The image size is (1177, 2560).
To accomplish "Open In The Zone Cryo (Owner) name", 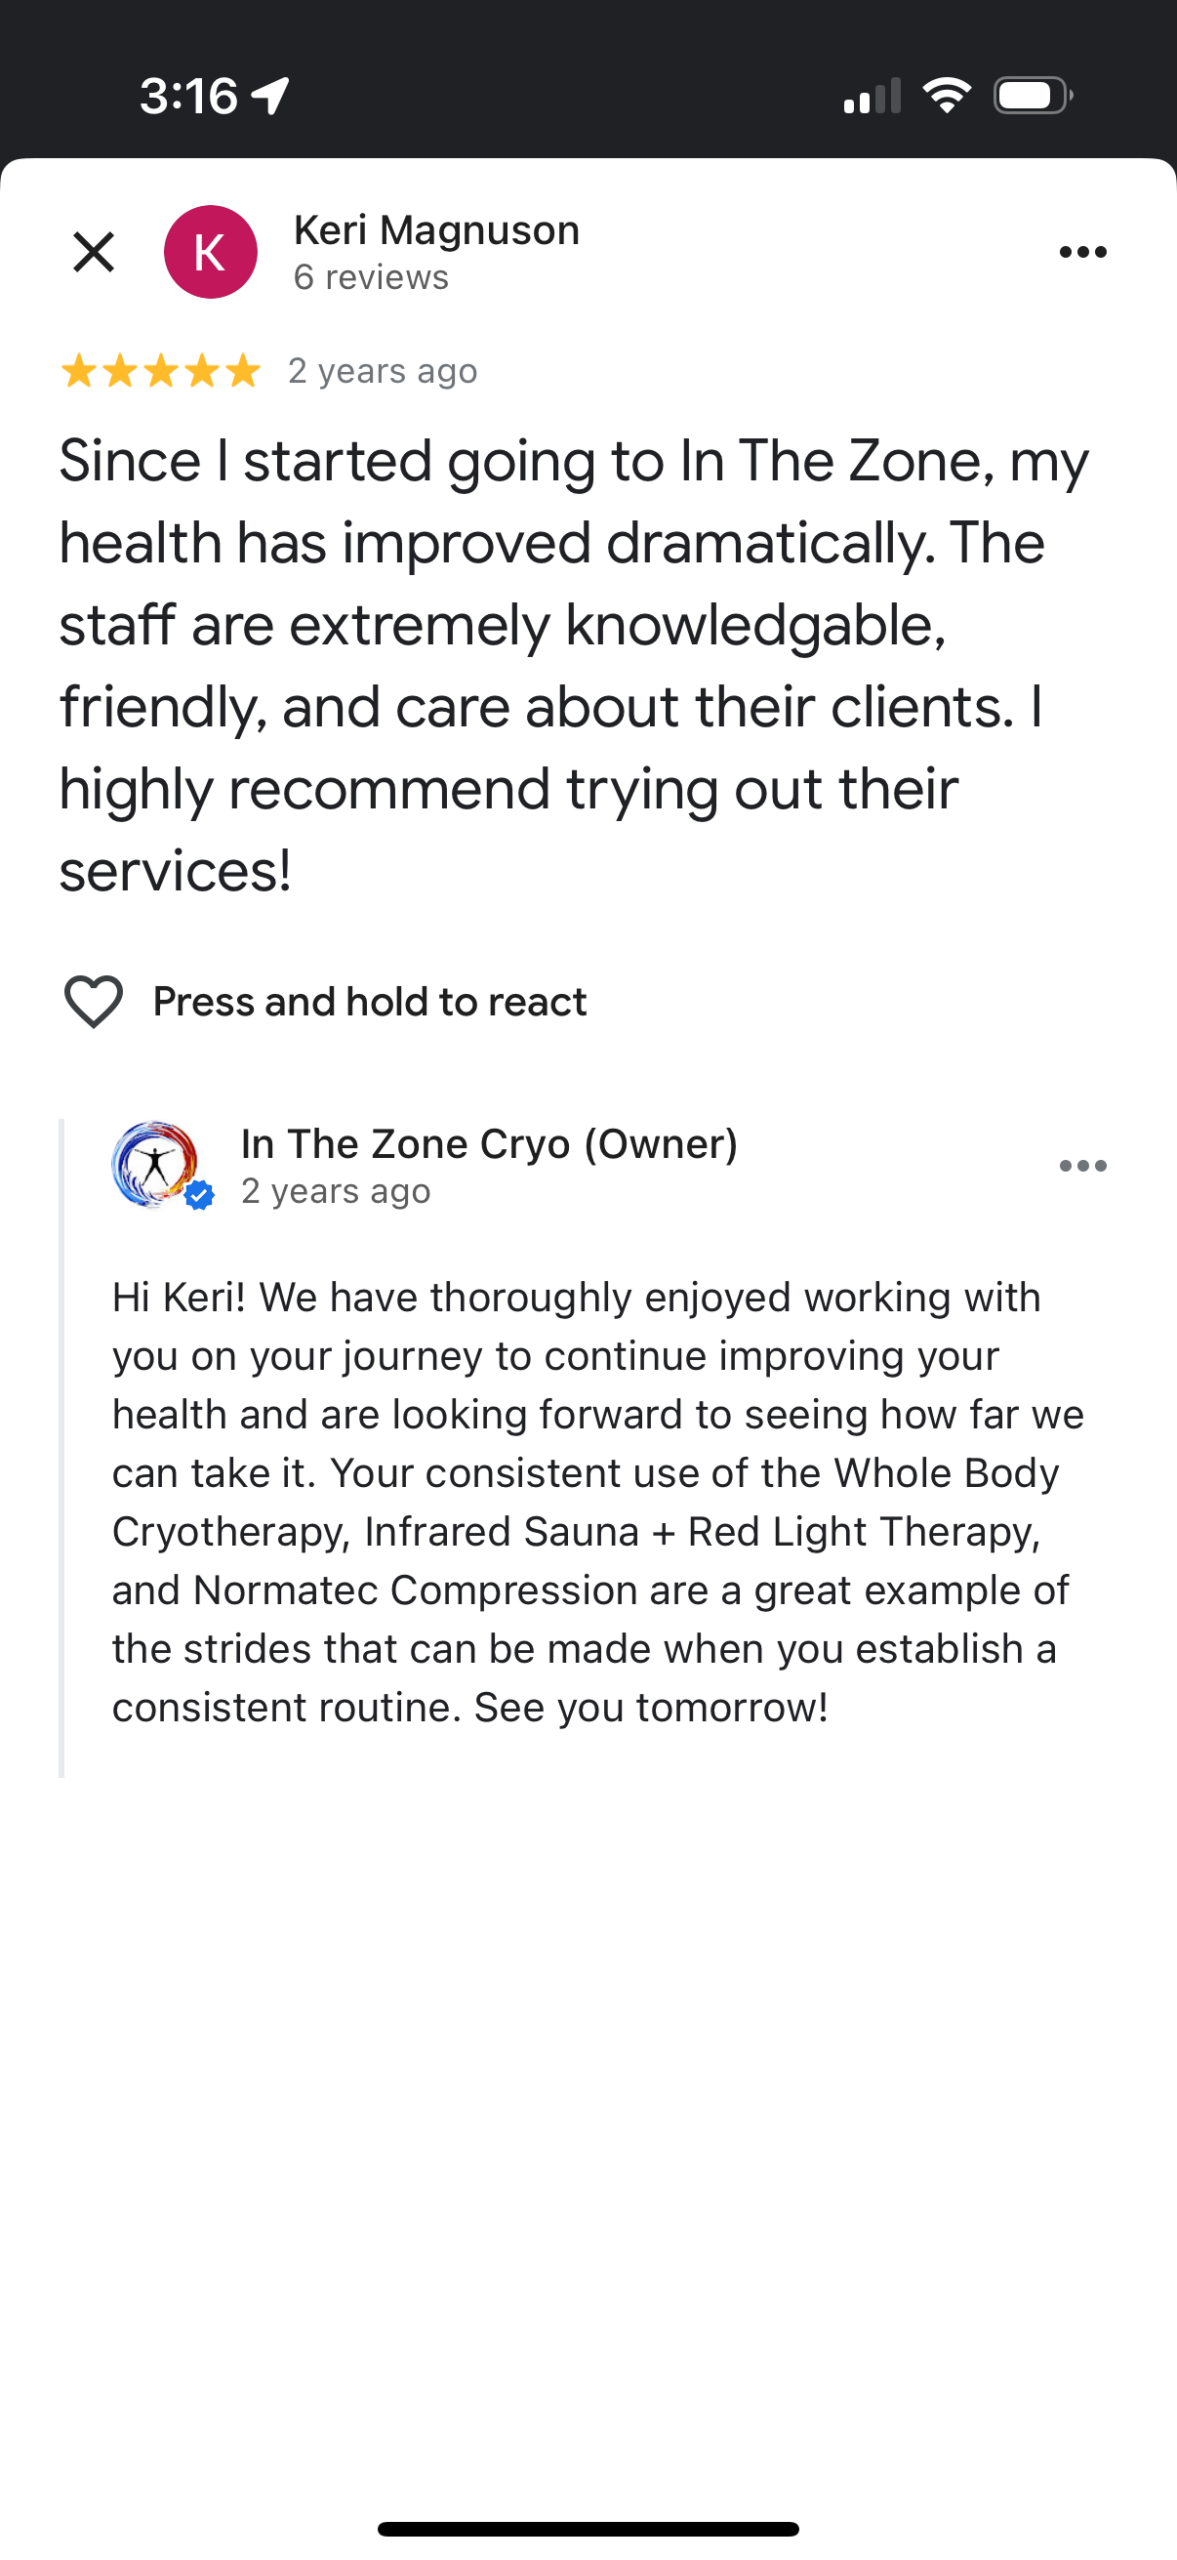I will (x=489, y=1143).
